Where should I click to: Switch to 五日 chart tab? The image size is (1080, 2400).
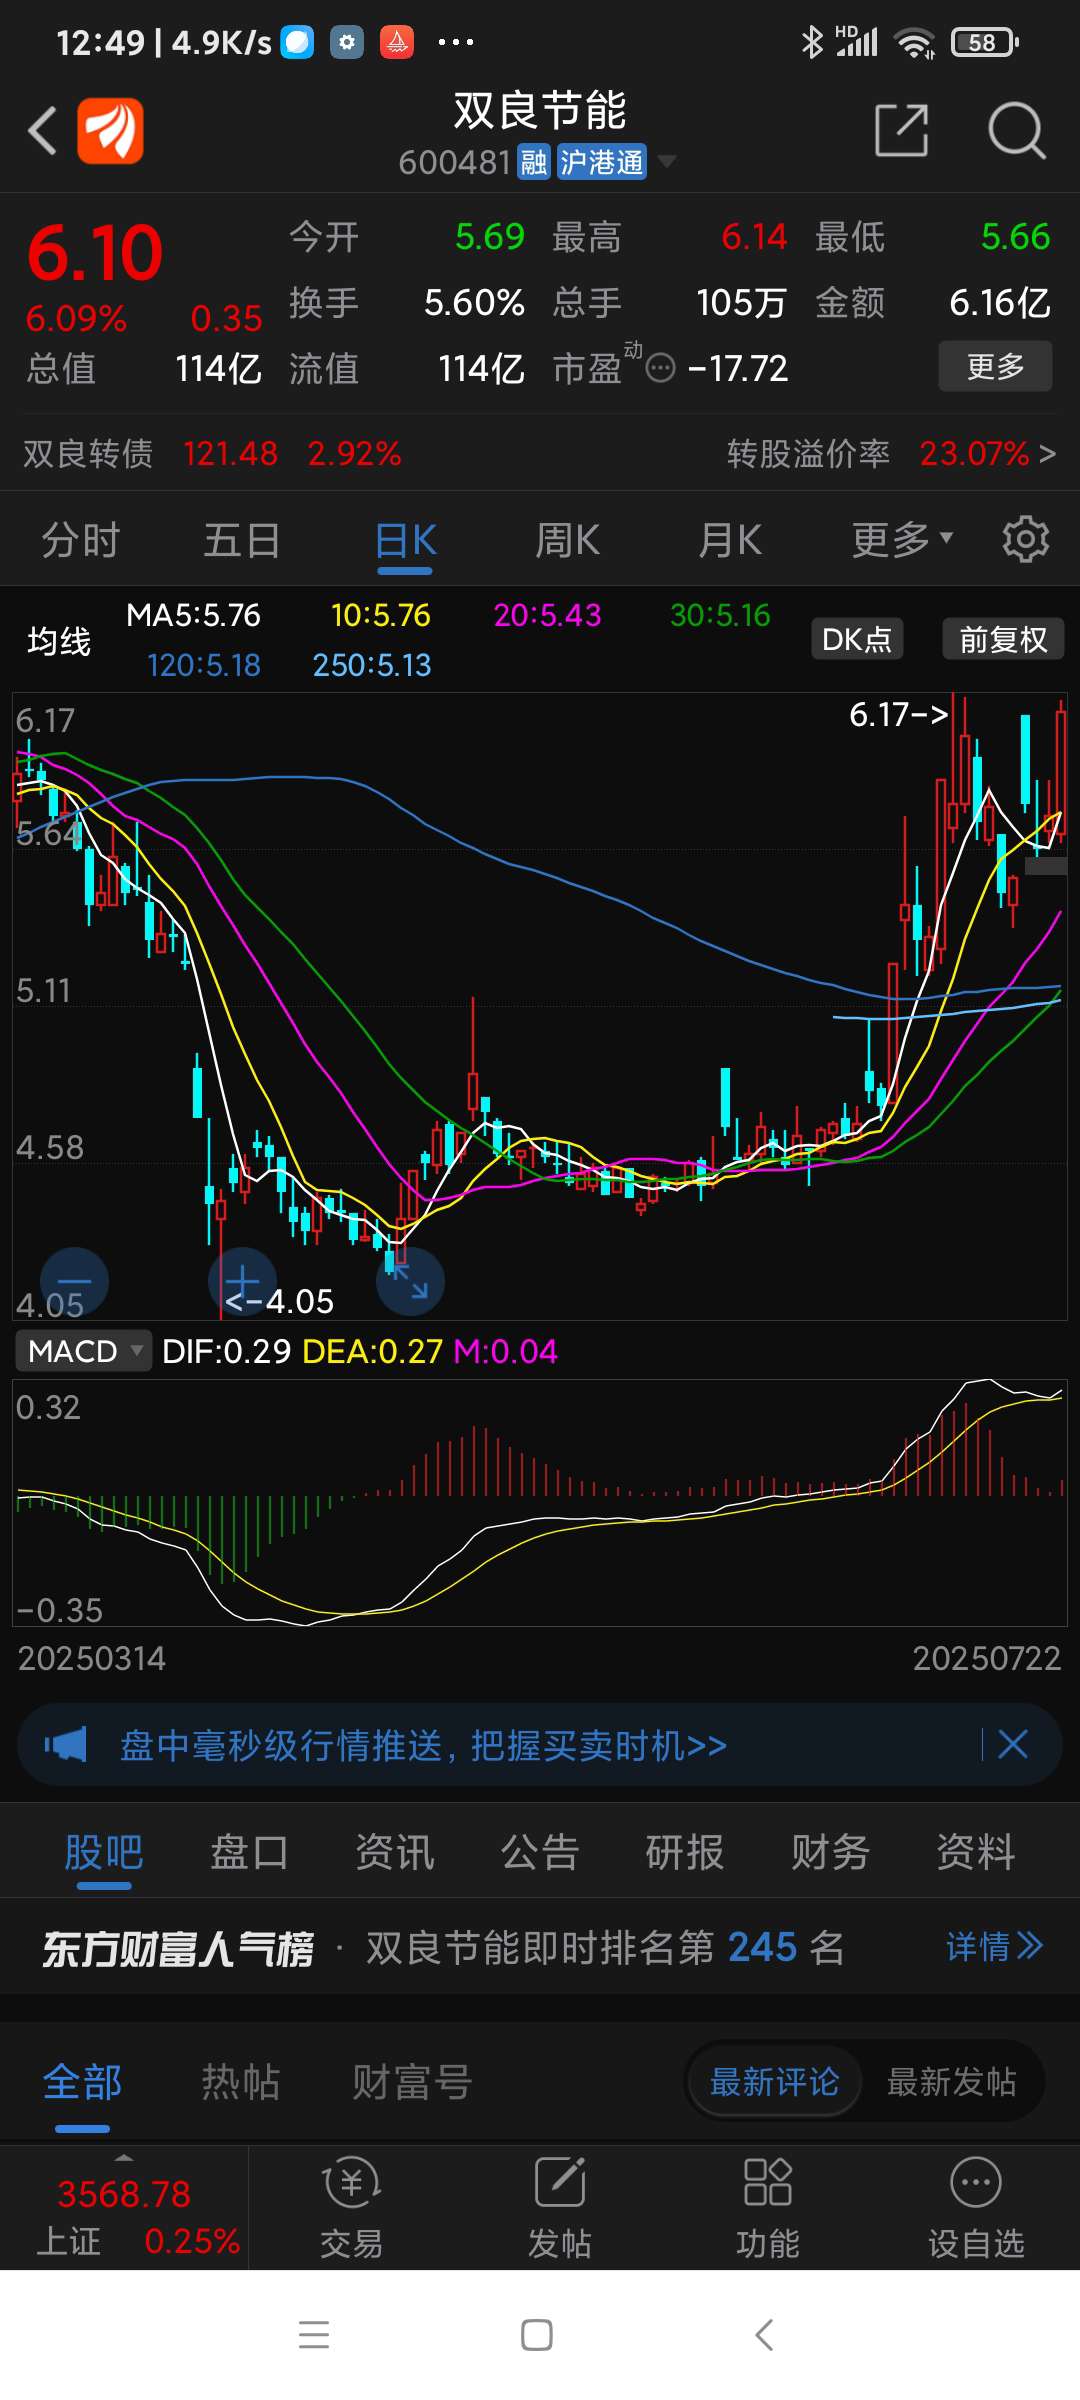pyautogui.click(x=242, y=540)
